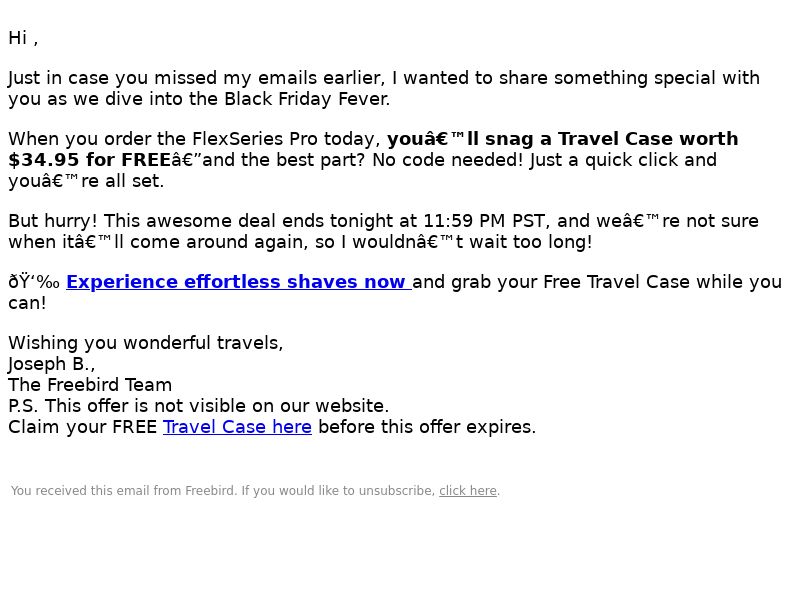The image size is (800, 600).
Task: Click the 'before this offer expires.' text
Action: click(427, 427)
